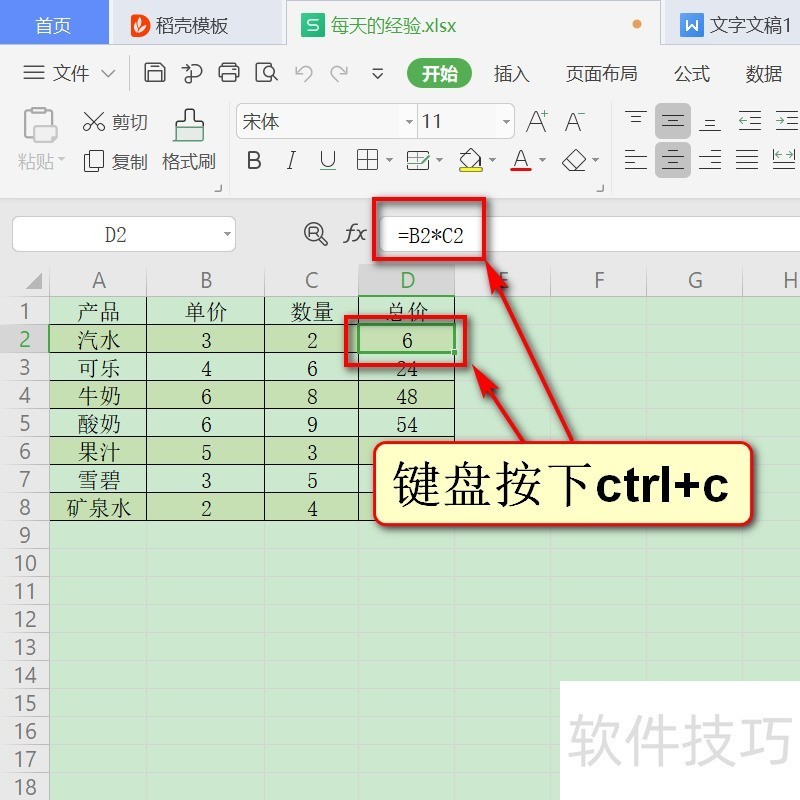Open Print Preview icon

(x=266, y=73)
